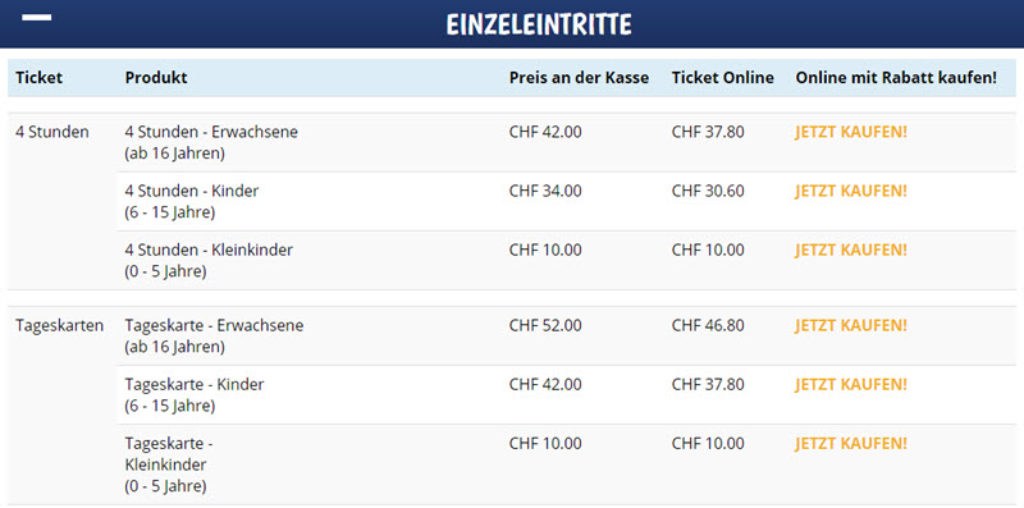Buy 4 Stunden Kleinkinder ticket online

point(851,250)
